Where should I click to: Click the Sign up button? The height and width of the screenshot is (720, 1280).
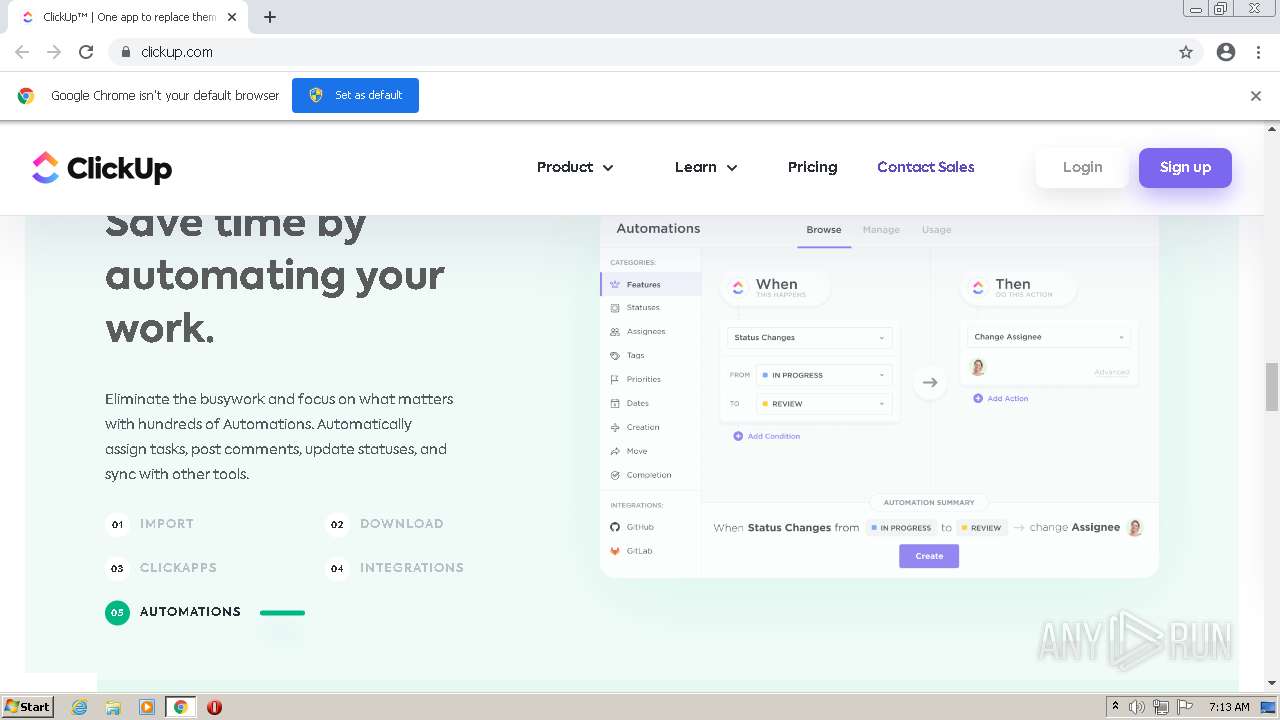pos(1185,167)
